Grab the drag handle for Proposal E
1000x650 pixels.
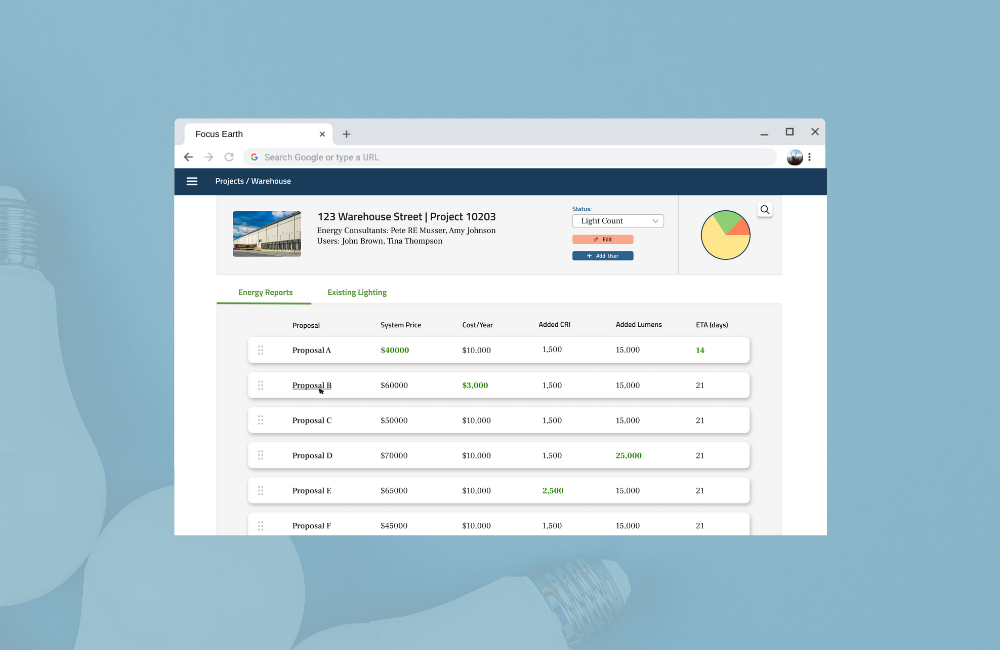260,491
